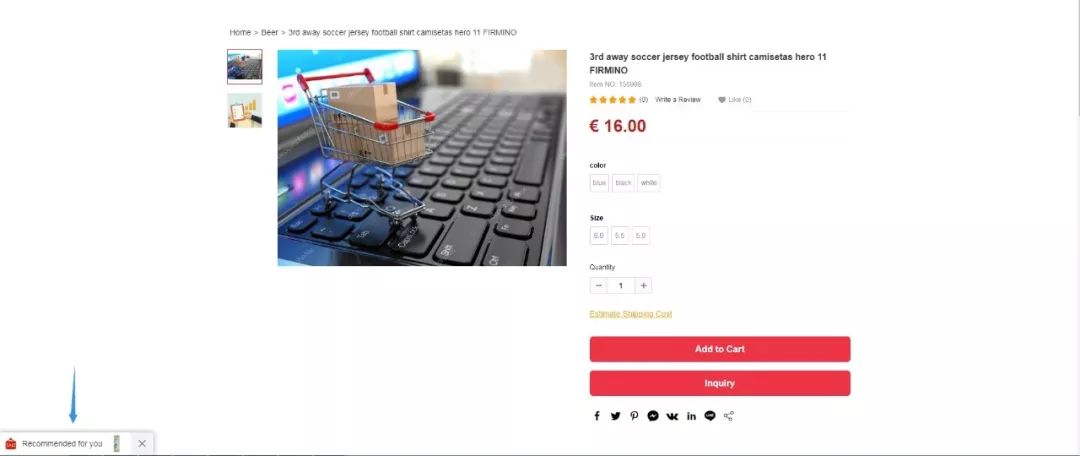This screenshot has height=456, width=1080.
Task: Share via LINE icon
Action: (x=710, y=416)
